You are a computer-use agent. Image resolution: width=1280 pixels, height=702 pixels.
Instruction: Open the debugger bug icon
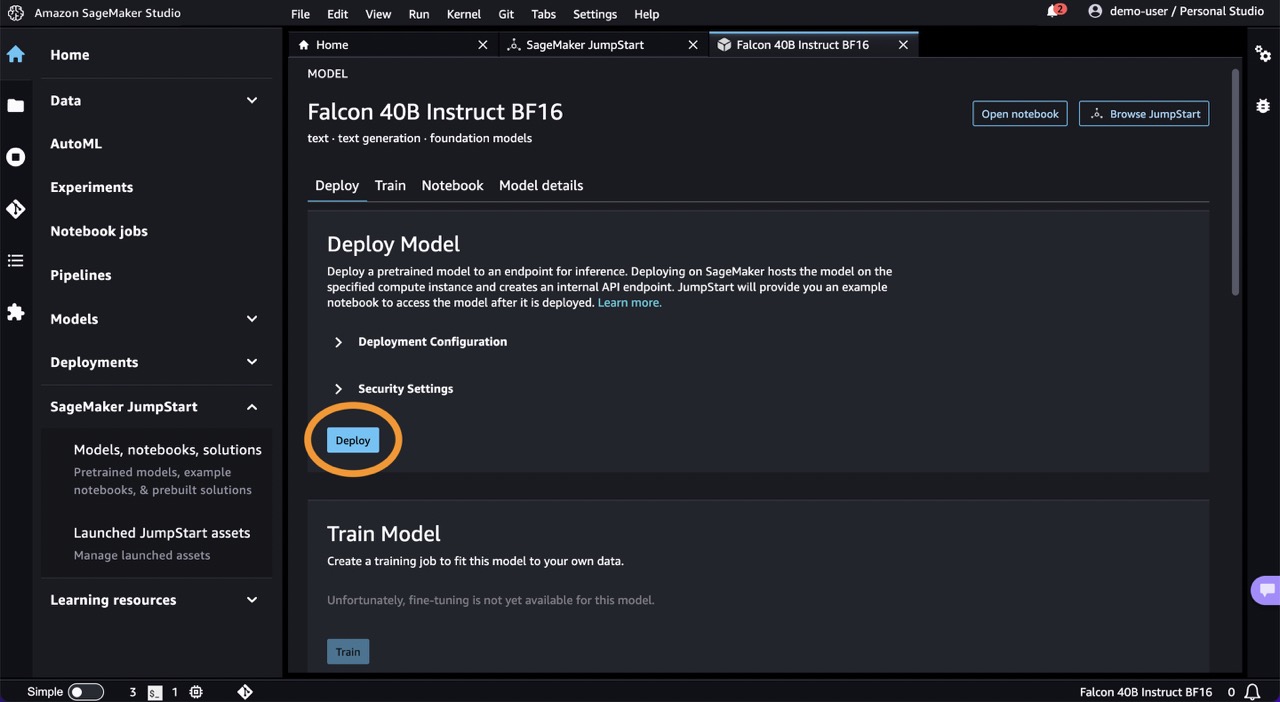(1263, 105)
